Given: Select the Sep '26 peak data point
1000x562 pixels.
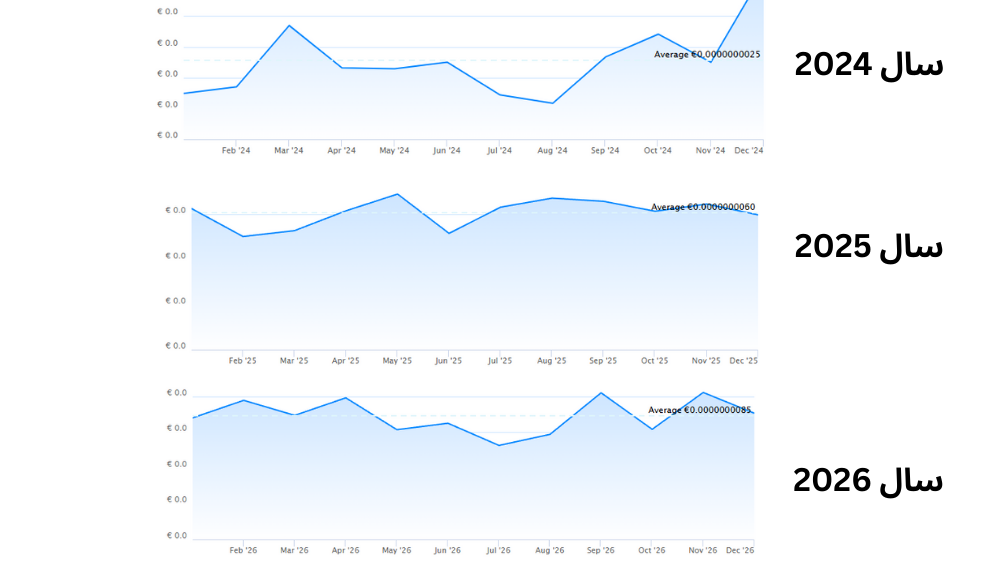Looking at the screenshot, I should click(601, 393).
